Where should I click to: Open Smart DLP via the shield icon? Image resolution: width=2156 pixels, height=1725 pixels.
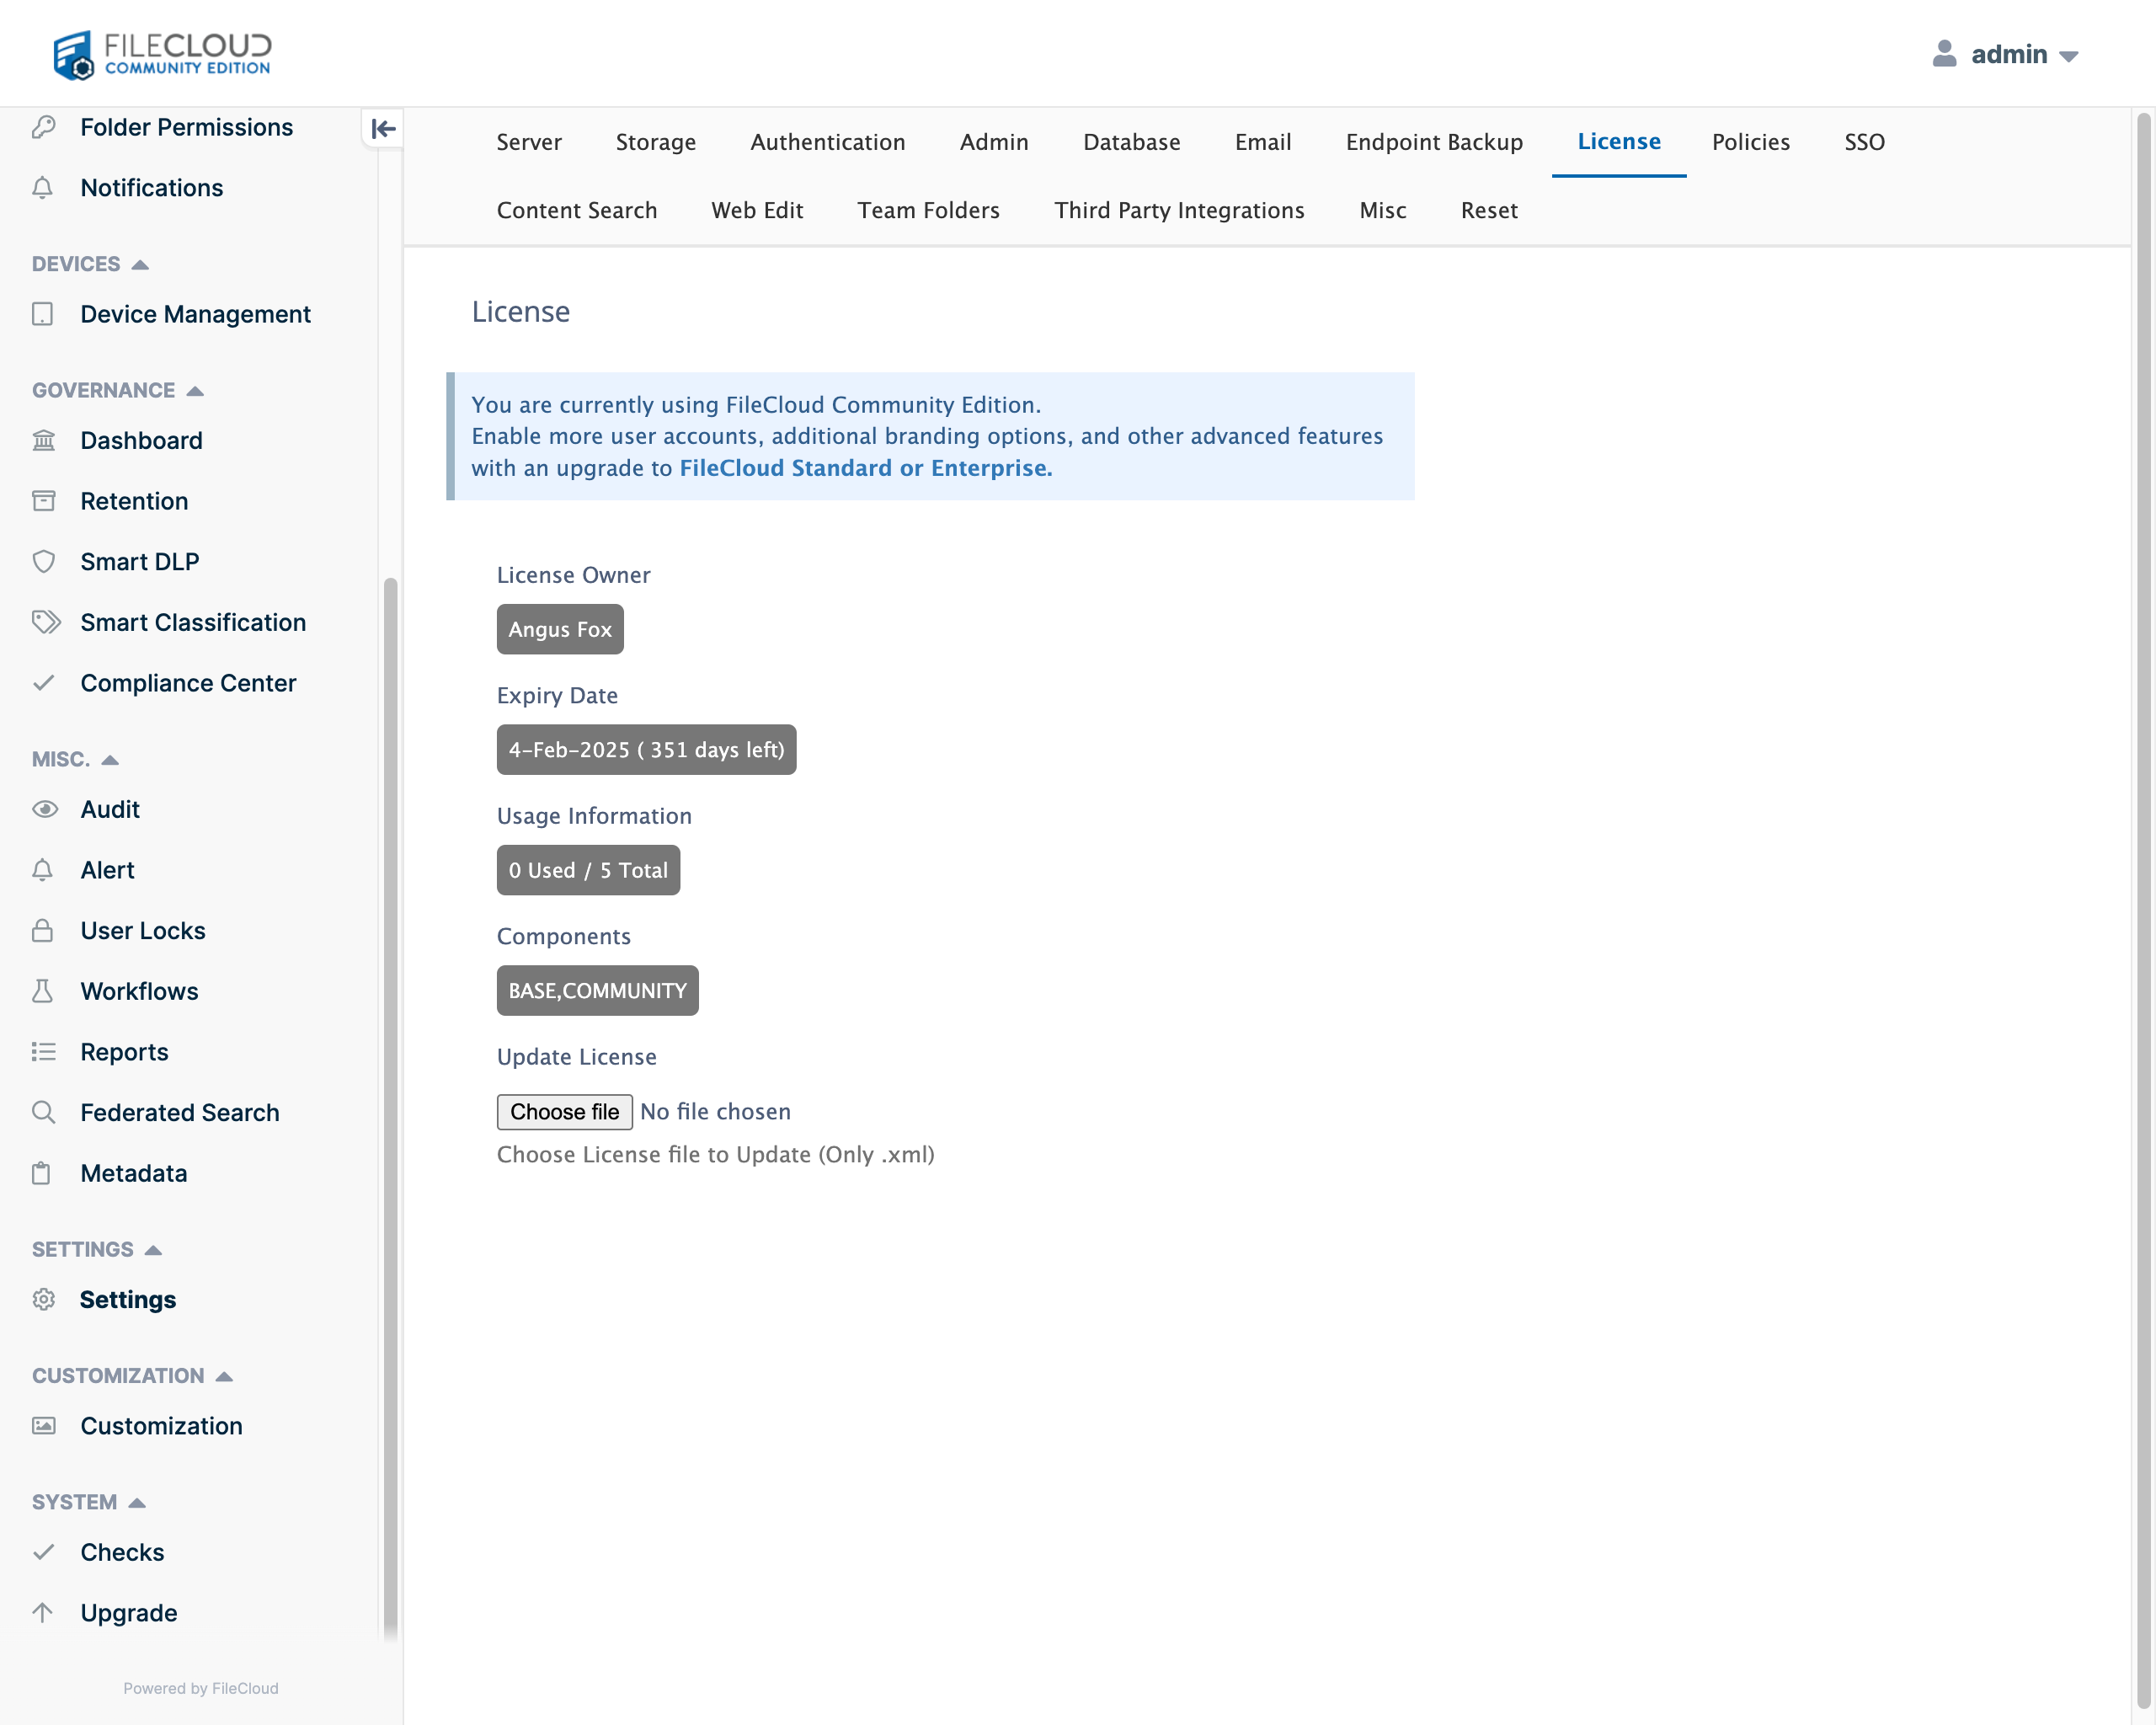[44, 561]
